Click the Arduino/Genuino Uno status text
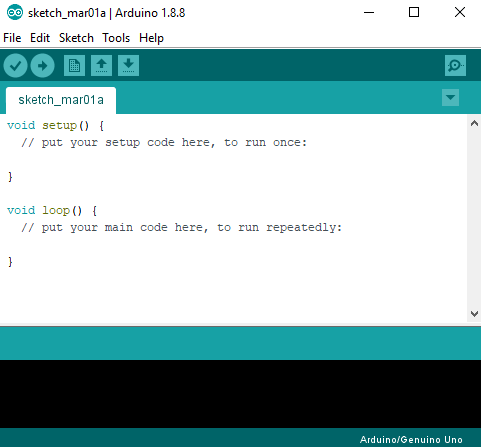 click(x=411, y=440)
